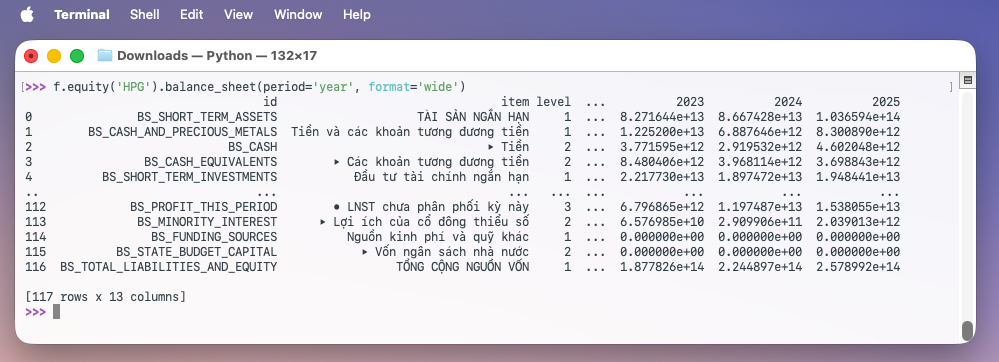Image resolution: width=999 pixels, height=362 pixels.
Task: Click 2024 value 1.897472e+13
Action: pos(760,177)
